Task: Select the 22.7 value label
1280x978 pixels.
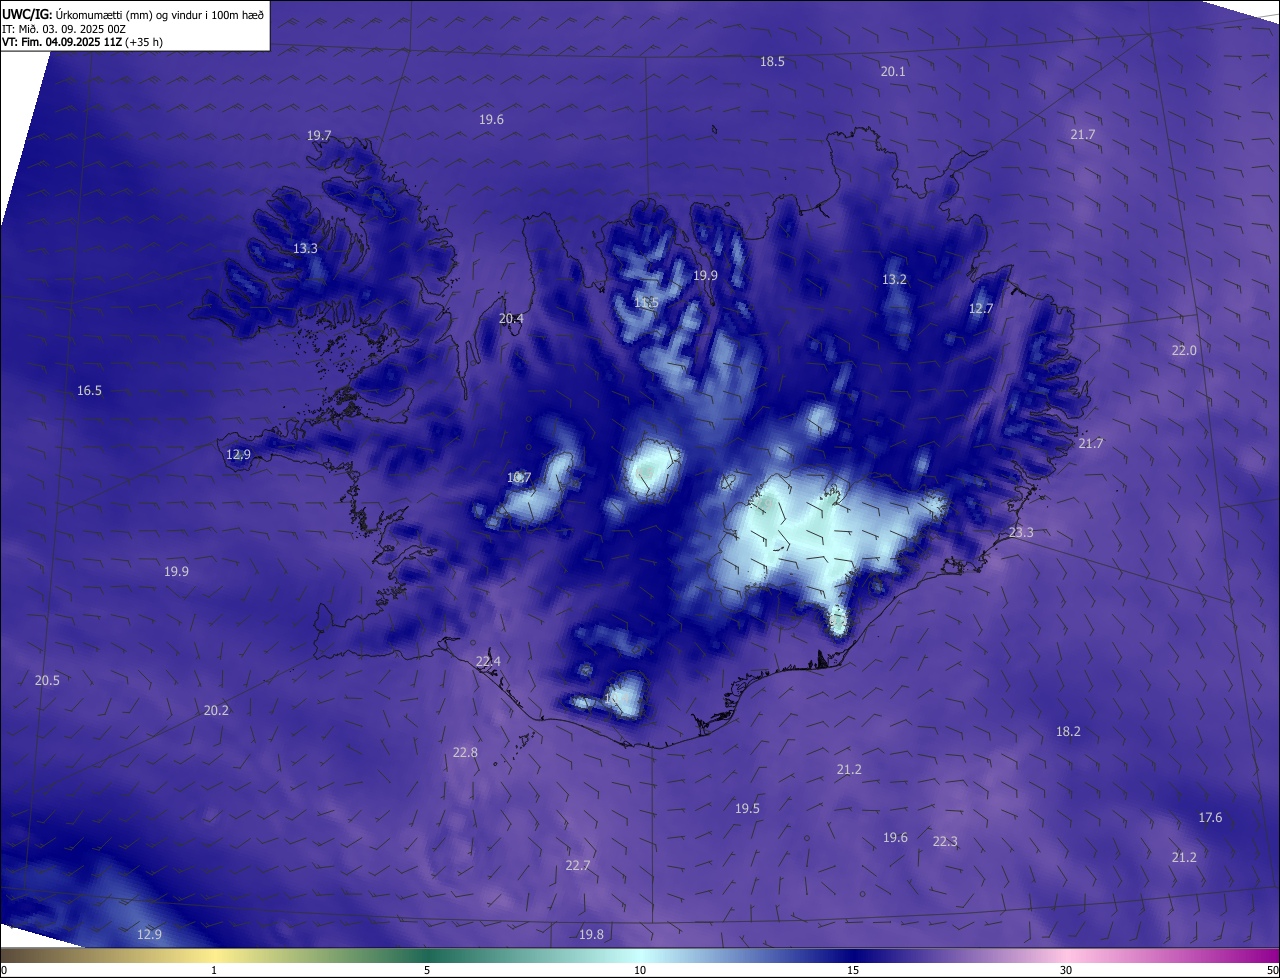Action: coord(577,866)
